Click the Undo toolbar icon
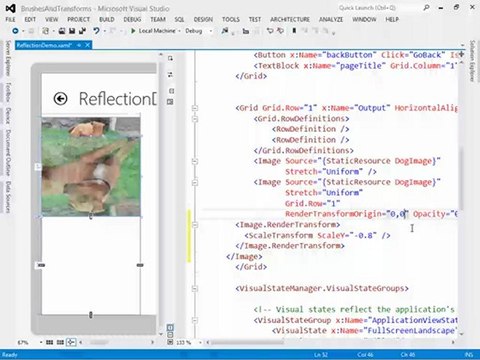The height and width of the screenshot is (360, 480). (96, 31)
